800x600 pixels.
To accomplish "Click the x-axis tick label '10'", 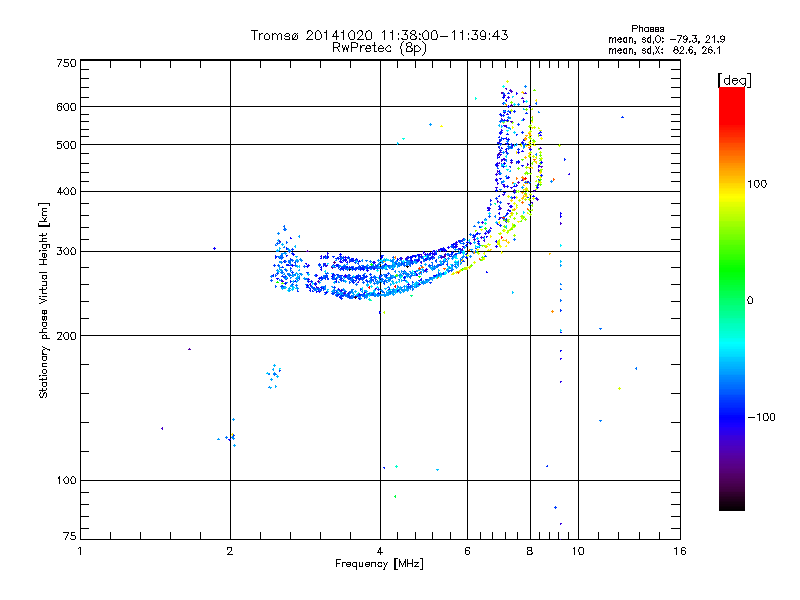I will (578, 551).
